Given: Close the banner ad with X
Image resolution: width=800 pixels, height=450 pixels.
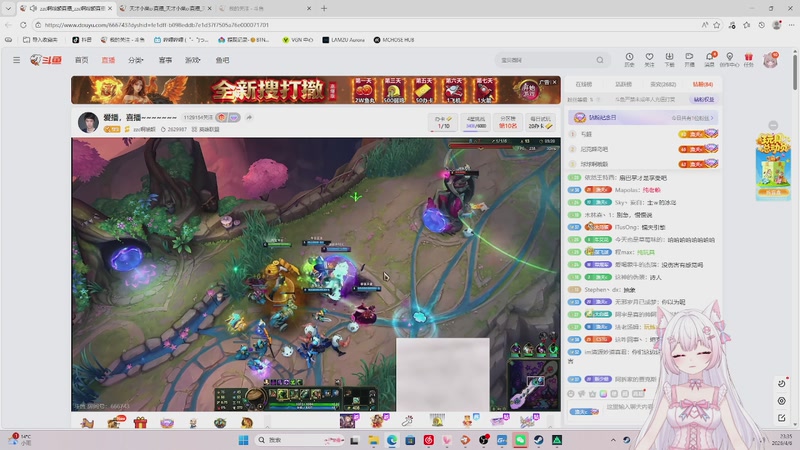Looking at the screenshot, I should (555, 82).
